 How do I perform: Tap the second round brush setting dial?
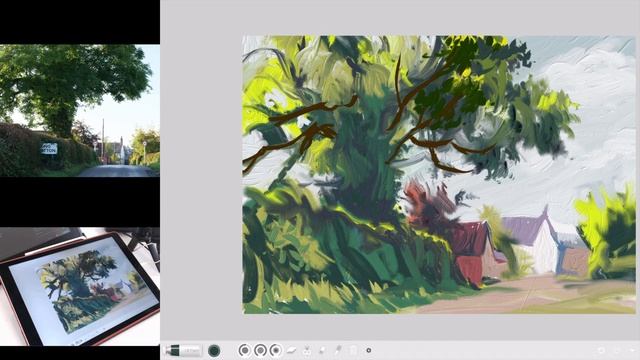[x=260, y=350]
